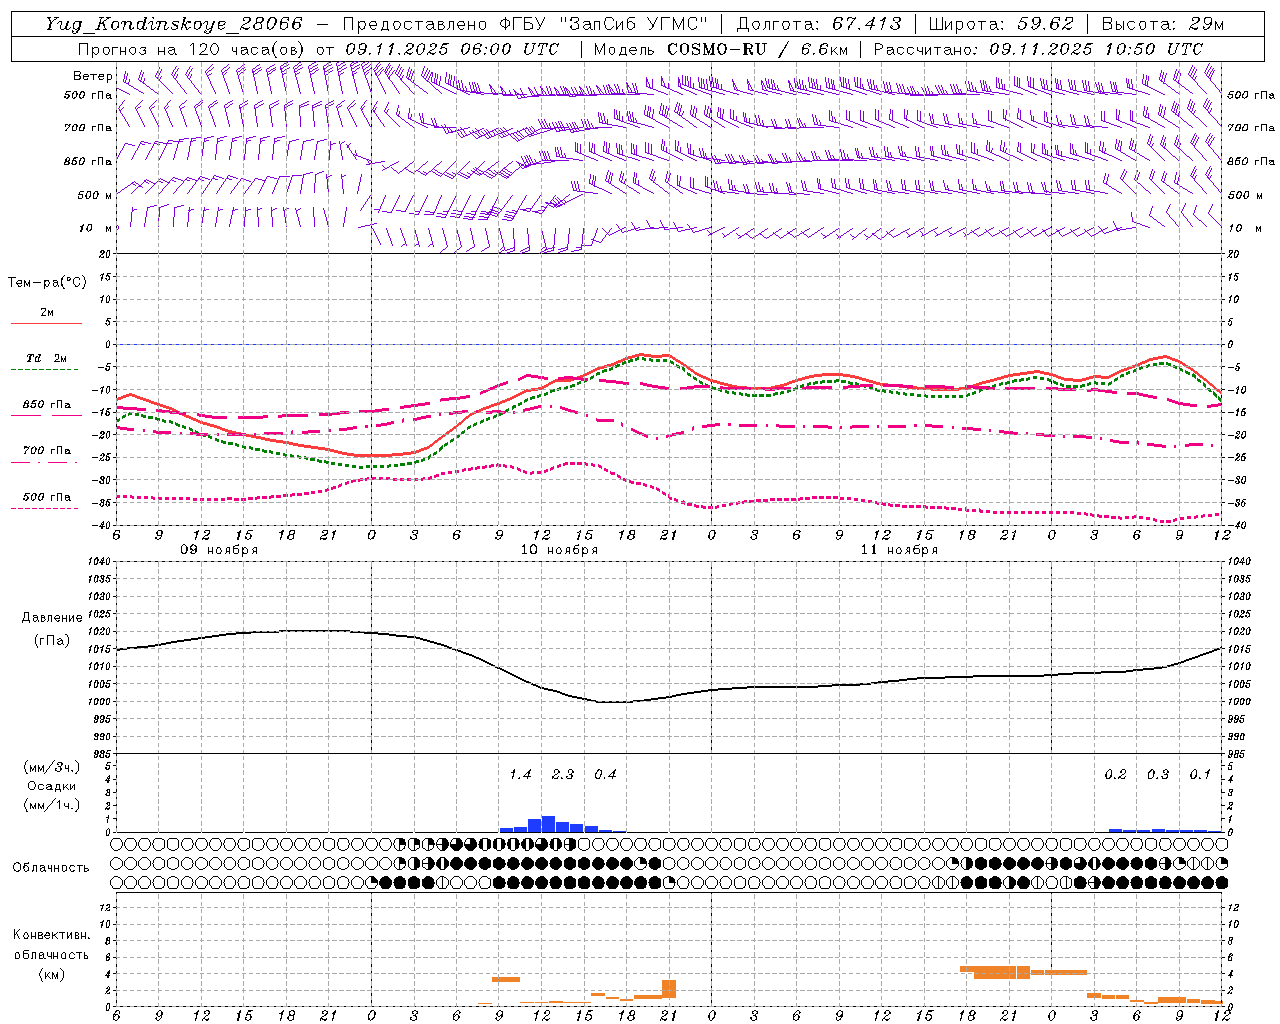Click the 'Широта: 59.62' latitude value
The width and height of the screenshot is (1280, 1024).
[1001, 24]
